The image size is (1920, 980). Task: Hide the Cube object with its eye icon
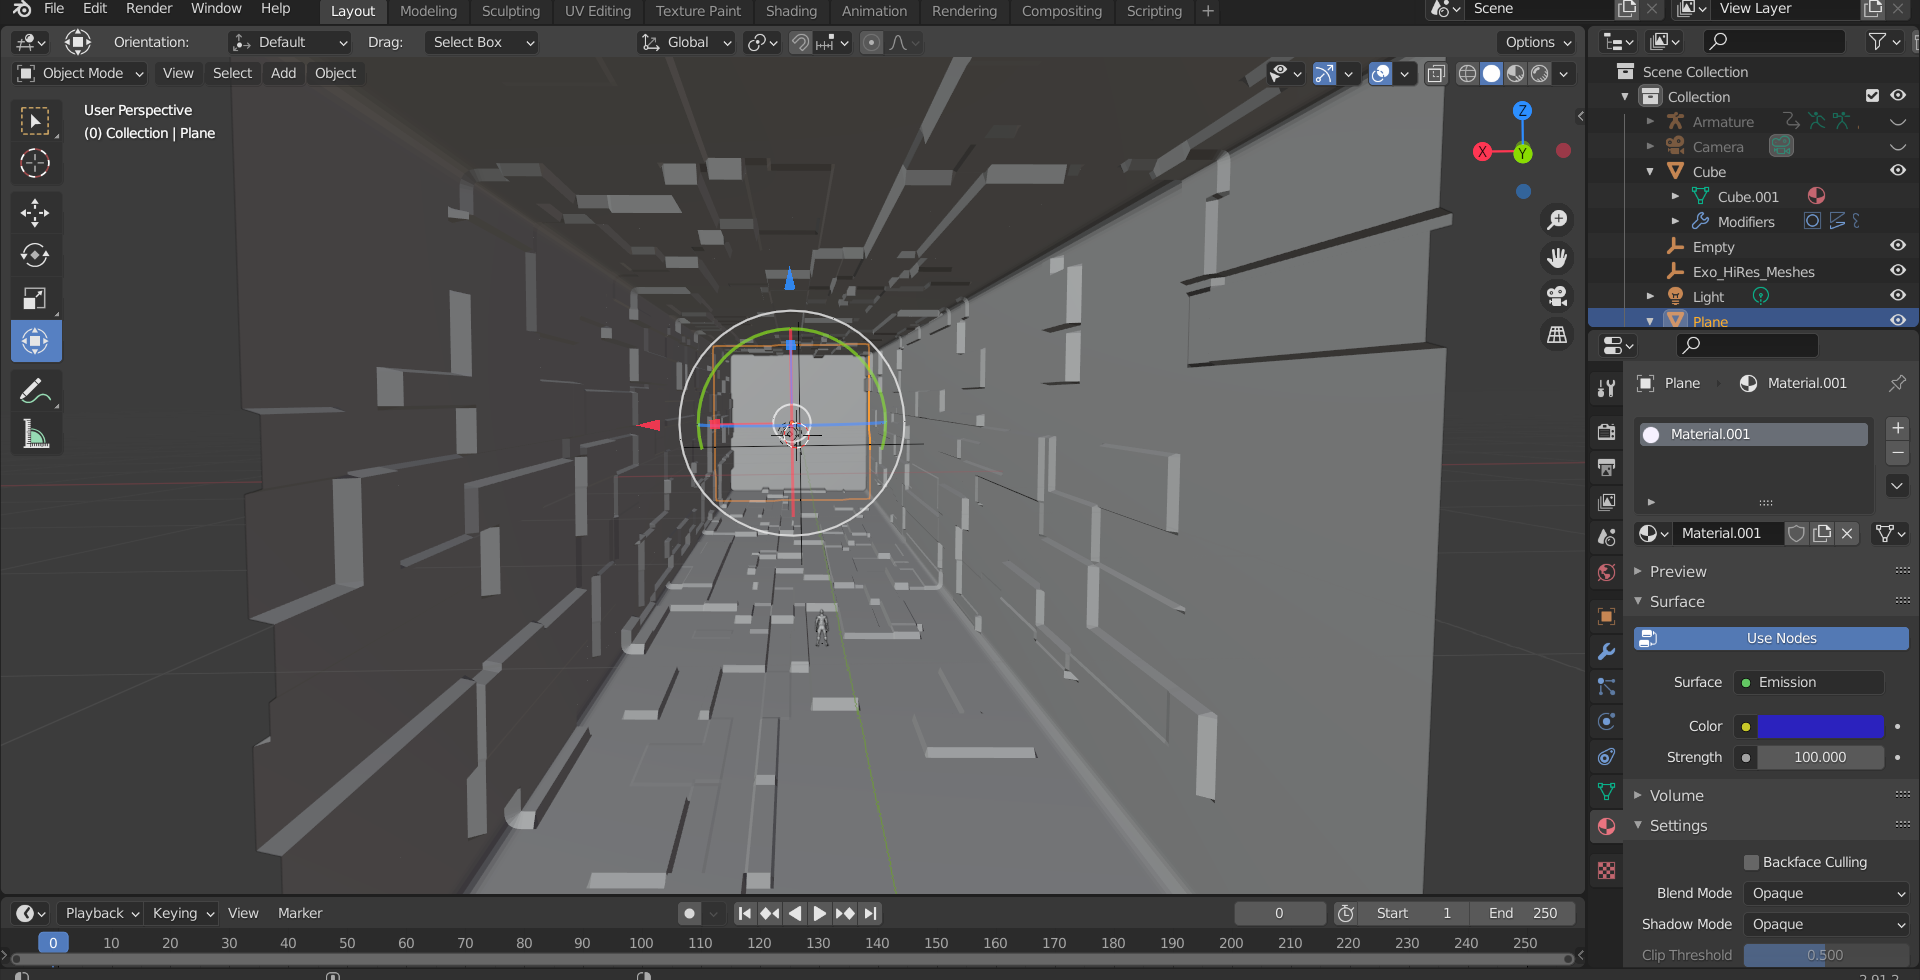(1897, 171)
